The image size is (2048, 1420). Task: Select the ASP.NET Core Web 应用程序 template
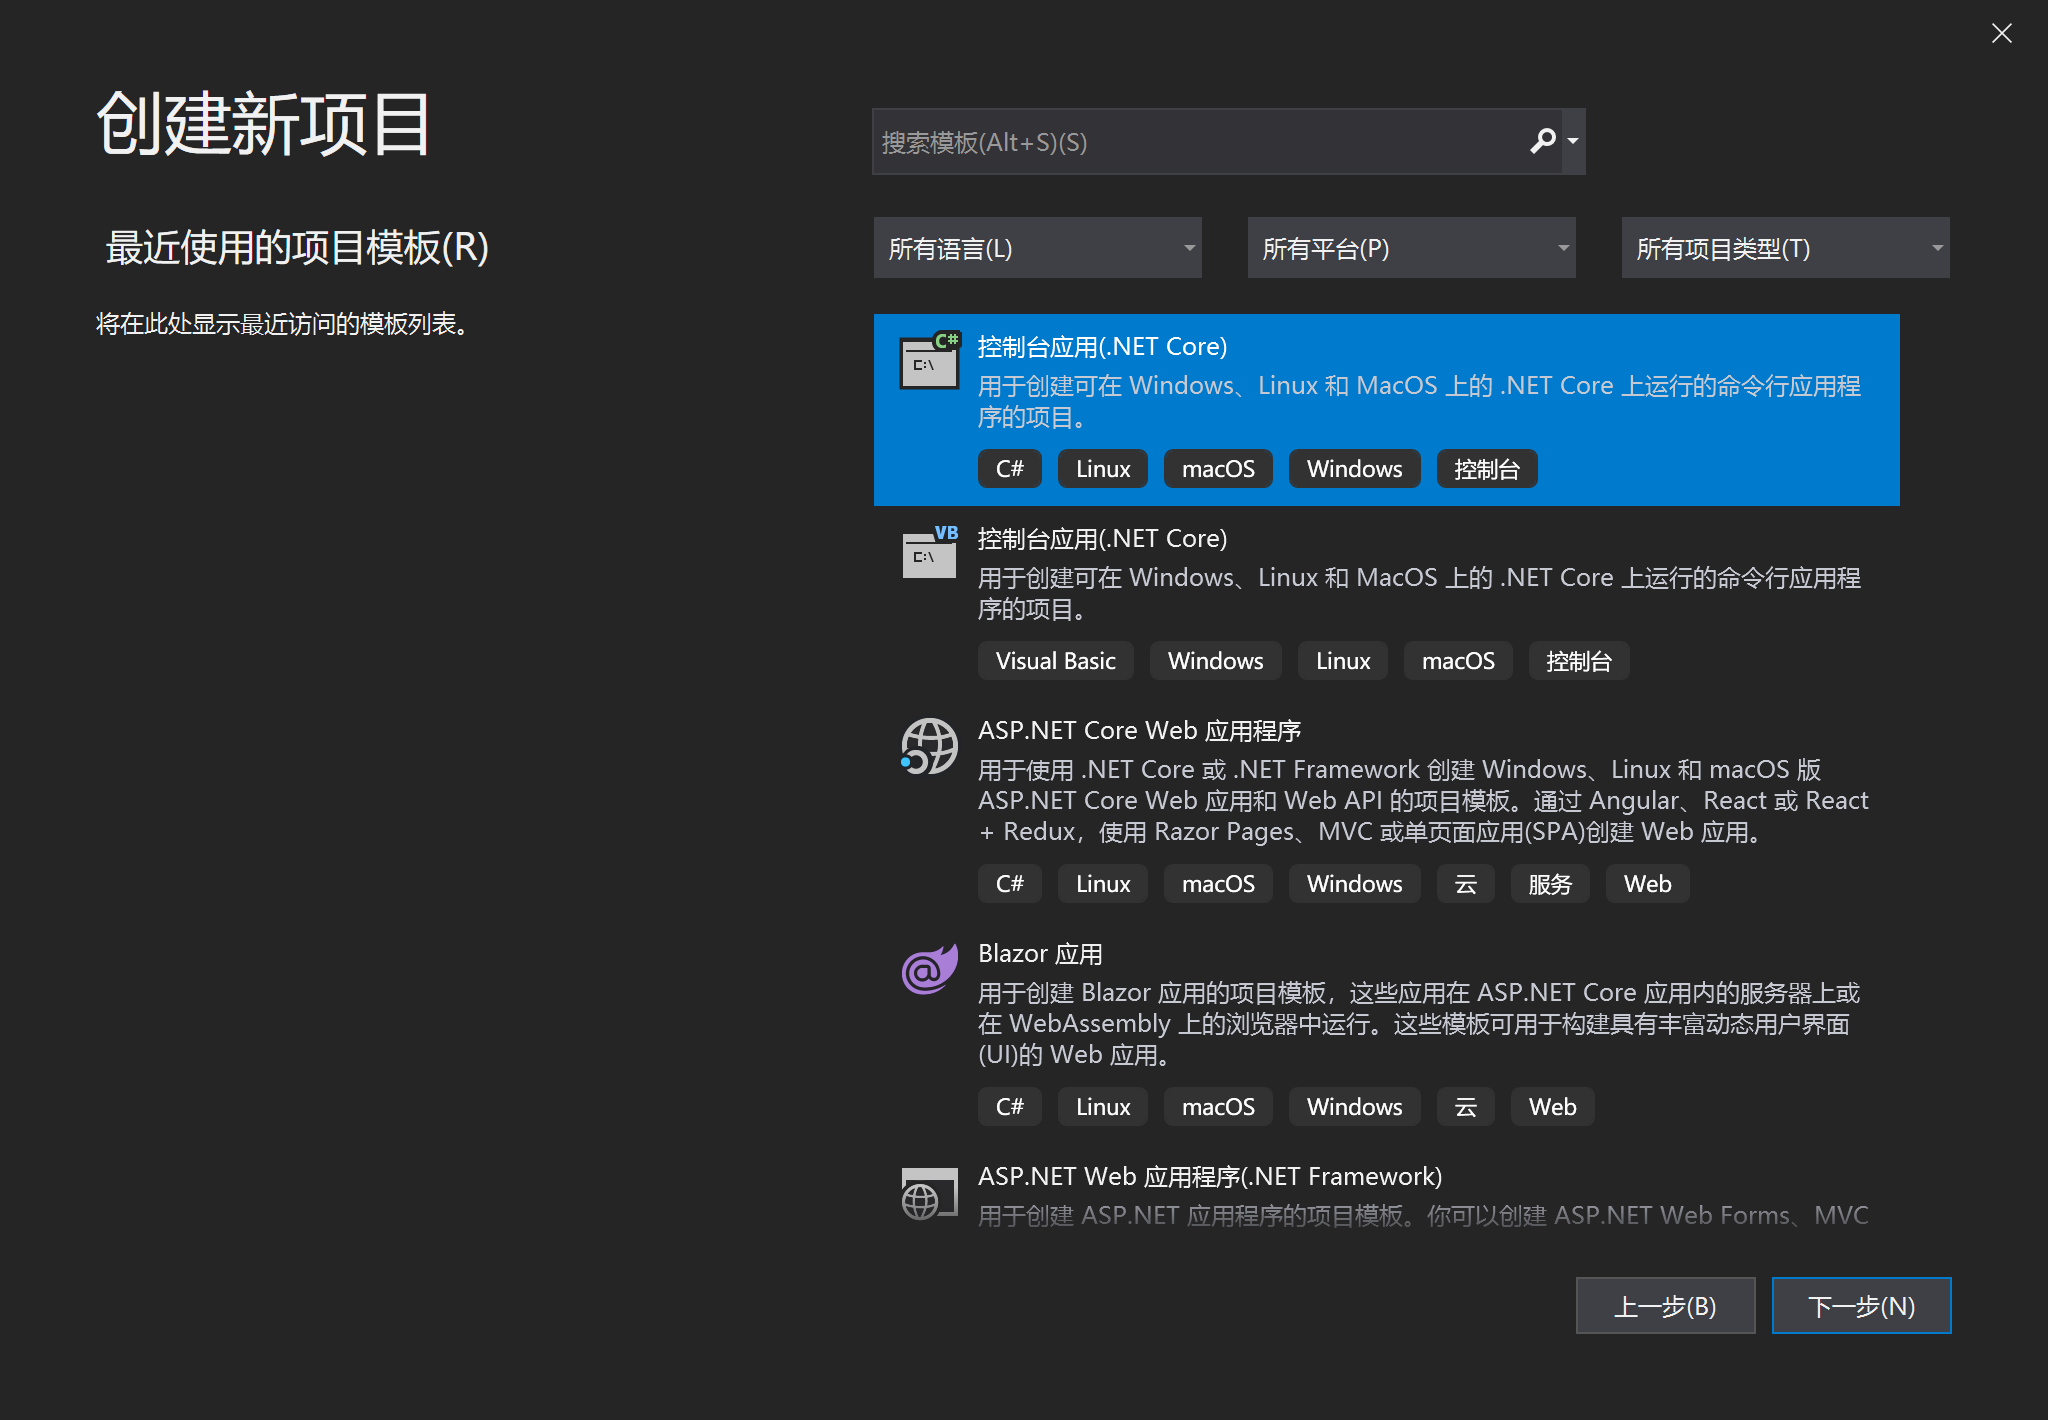coord(1139,731)
